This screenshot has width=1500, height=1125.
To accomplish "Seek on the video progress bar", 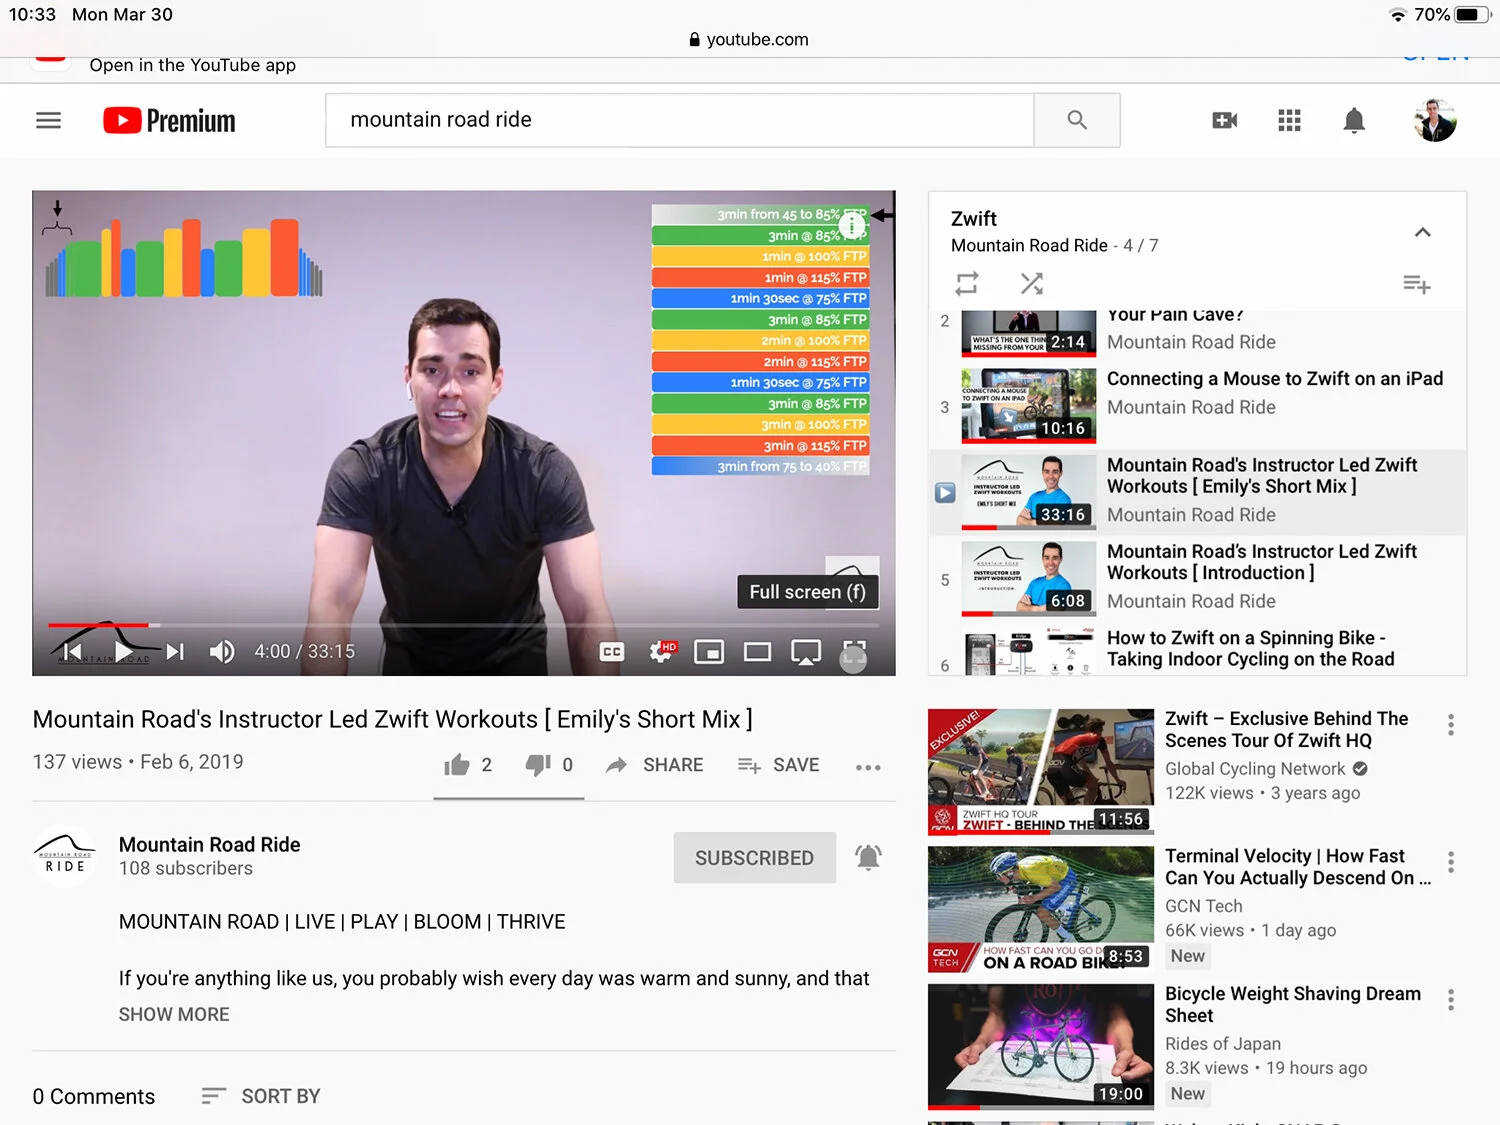I will click(463, 625).
